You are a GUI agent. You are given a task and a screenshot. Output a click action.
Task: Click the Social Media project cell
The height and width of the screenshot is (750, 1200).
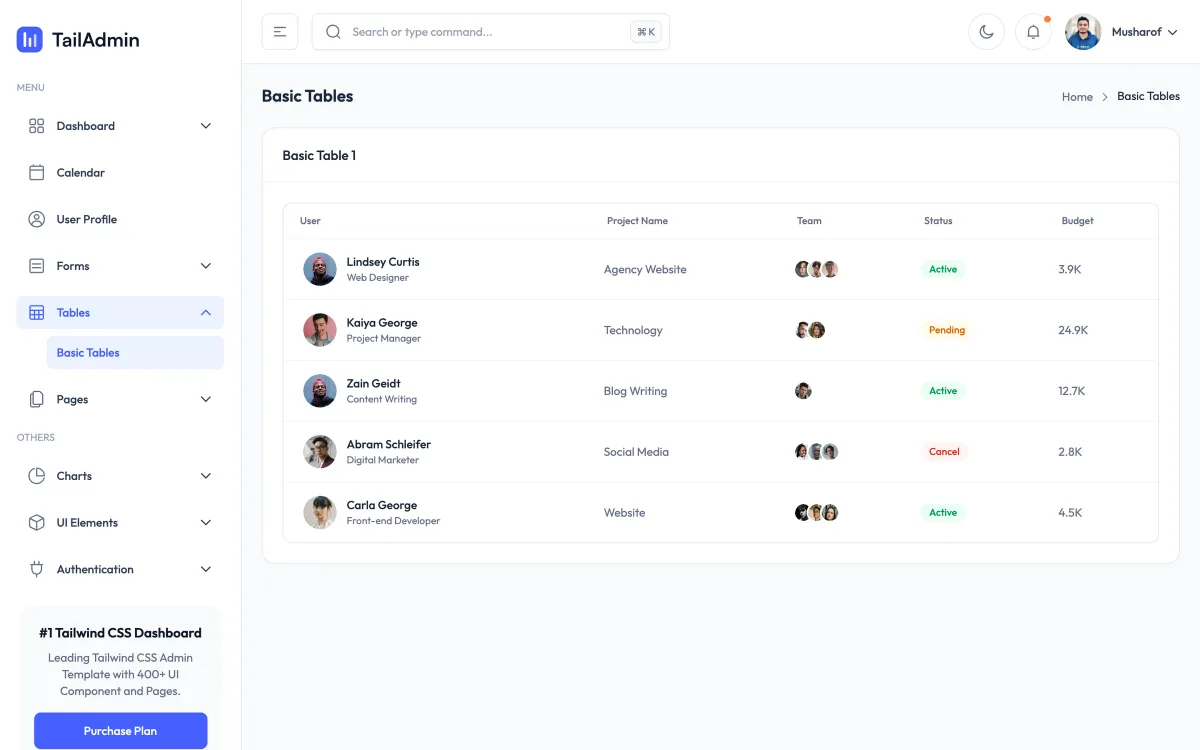(636, 452)
